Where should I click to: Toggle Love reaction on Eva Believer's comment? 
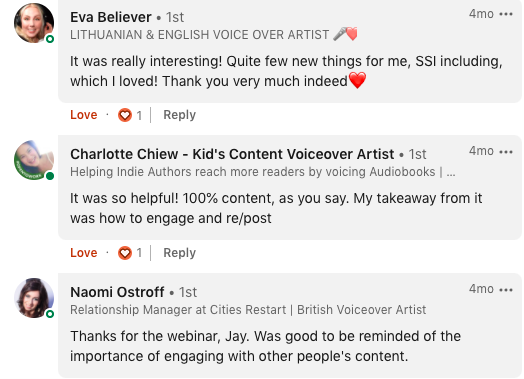tap(84, 115)
